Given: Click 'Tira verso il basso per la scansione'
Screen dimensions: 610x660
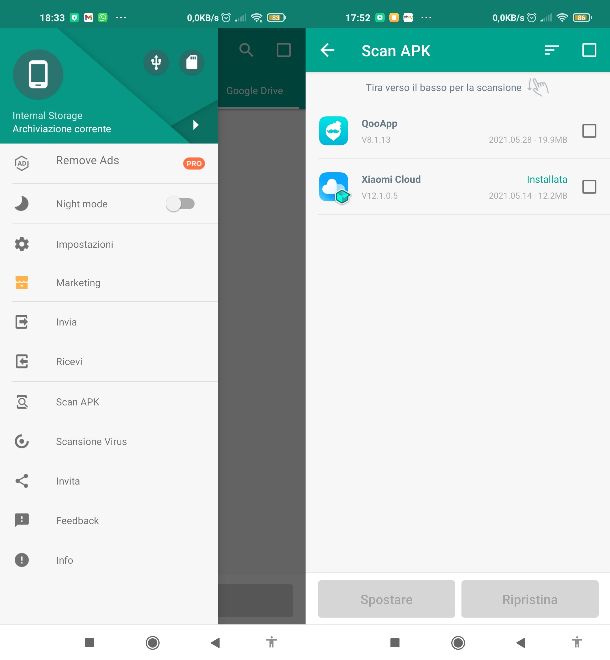Looking at the screenshot, I should pos(443,88).
